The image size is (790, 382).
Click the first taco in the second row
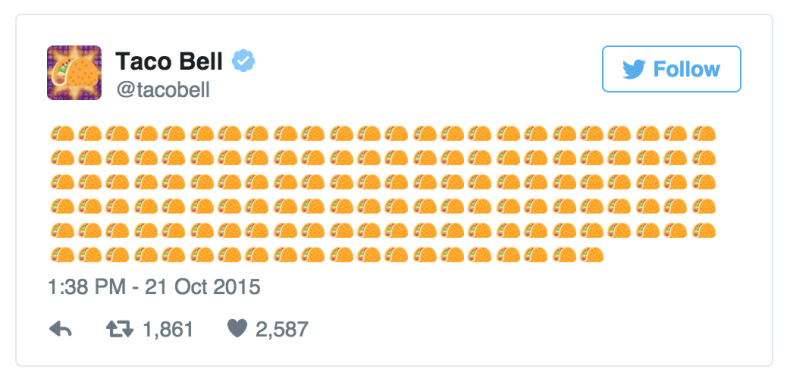63,158
